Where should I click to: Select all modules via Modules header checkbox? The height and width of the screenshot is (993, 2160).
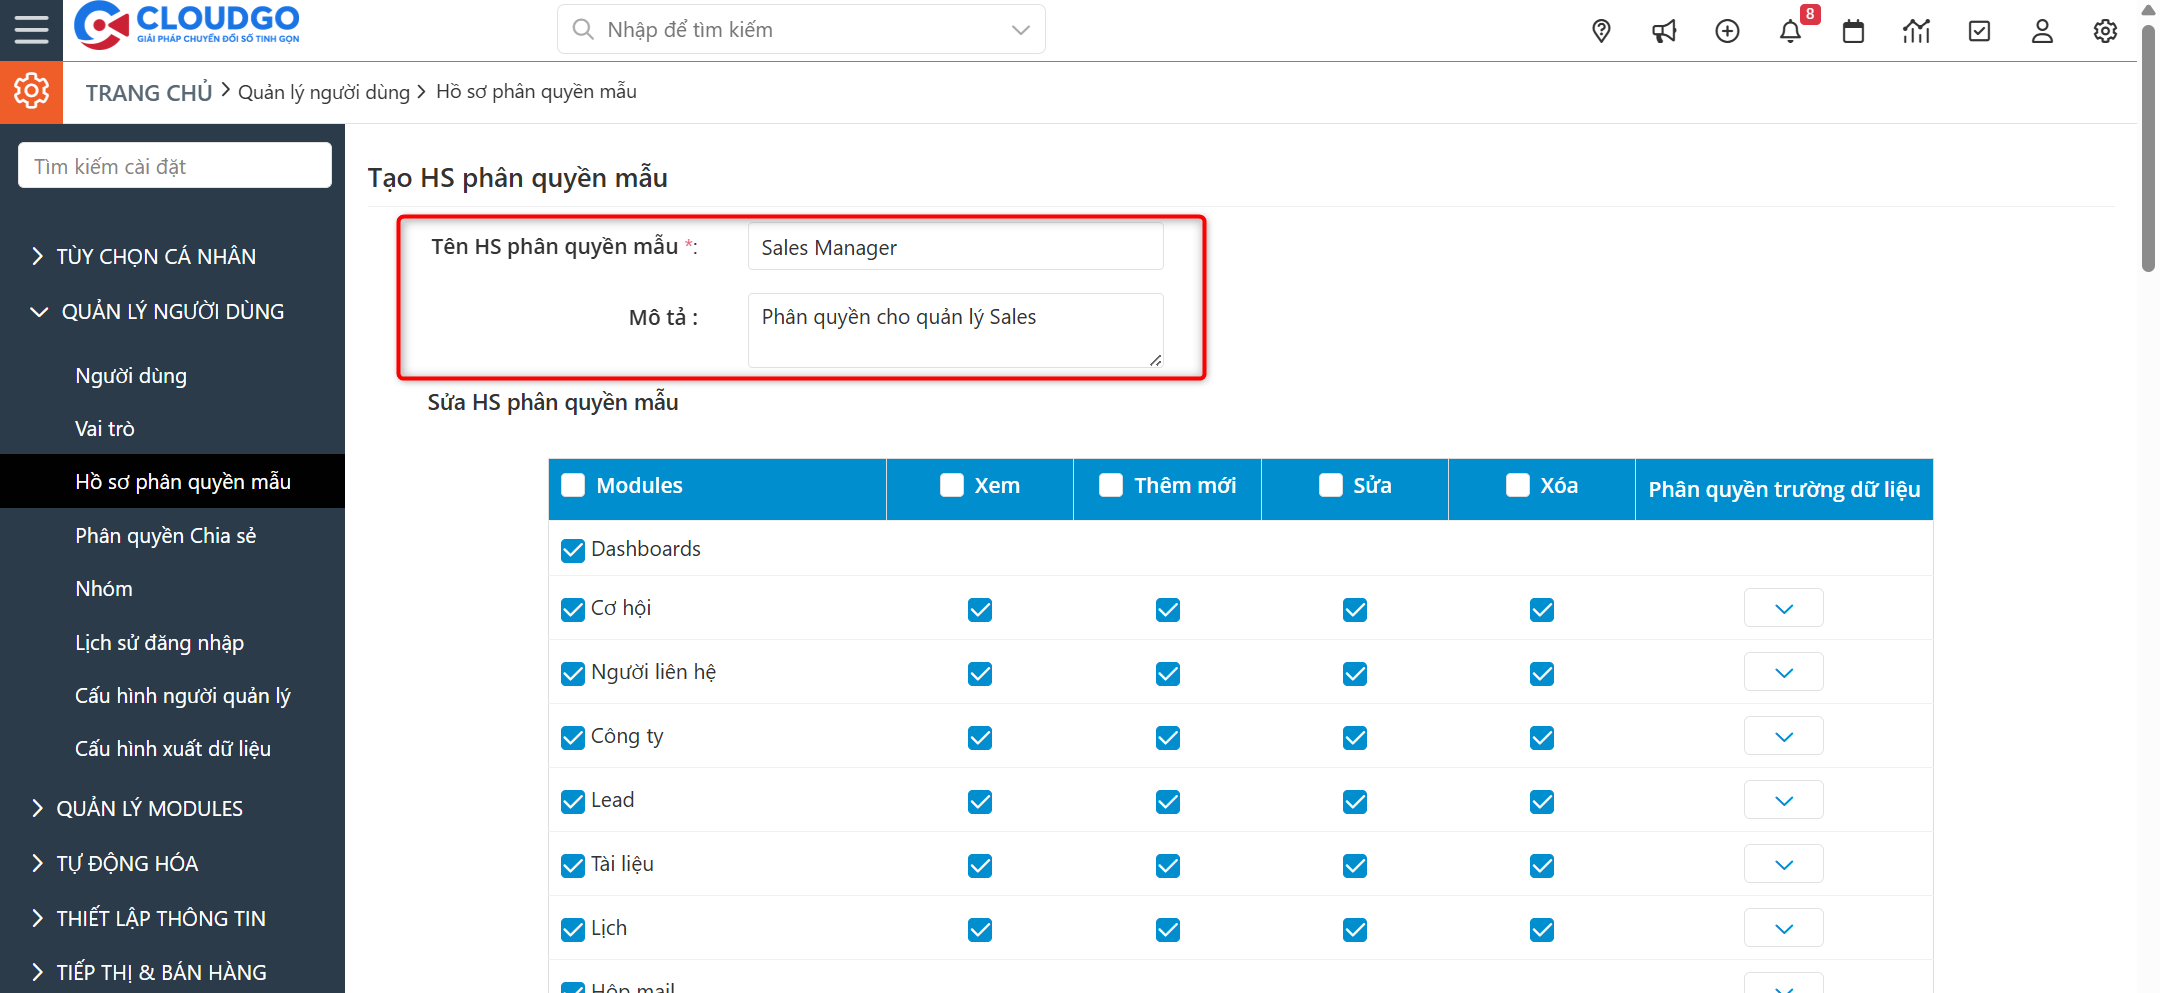tap(573, 485)
